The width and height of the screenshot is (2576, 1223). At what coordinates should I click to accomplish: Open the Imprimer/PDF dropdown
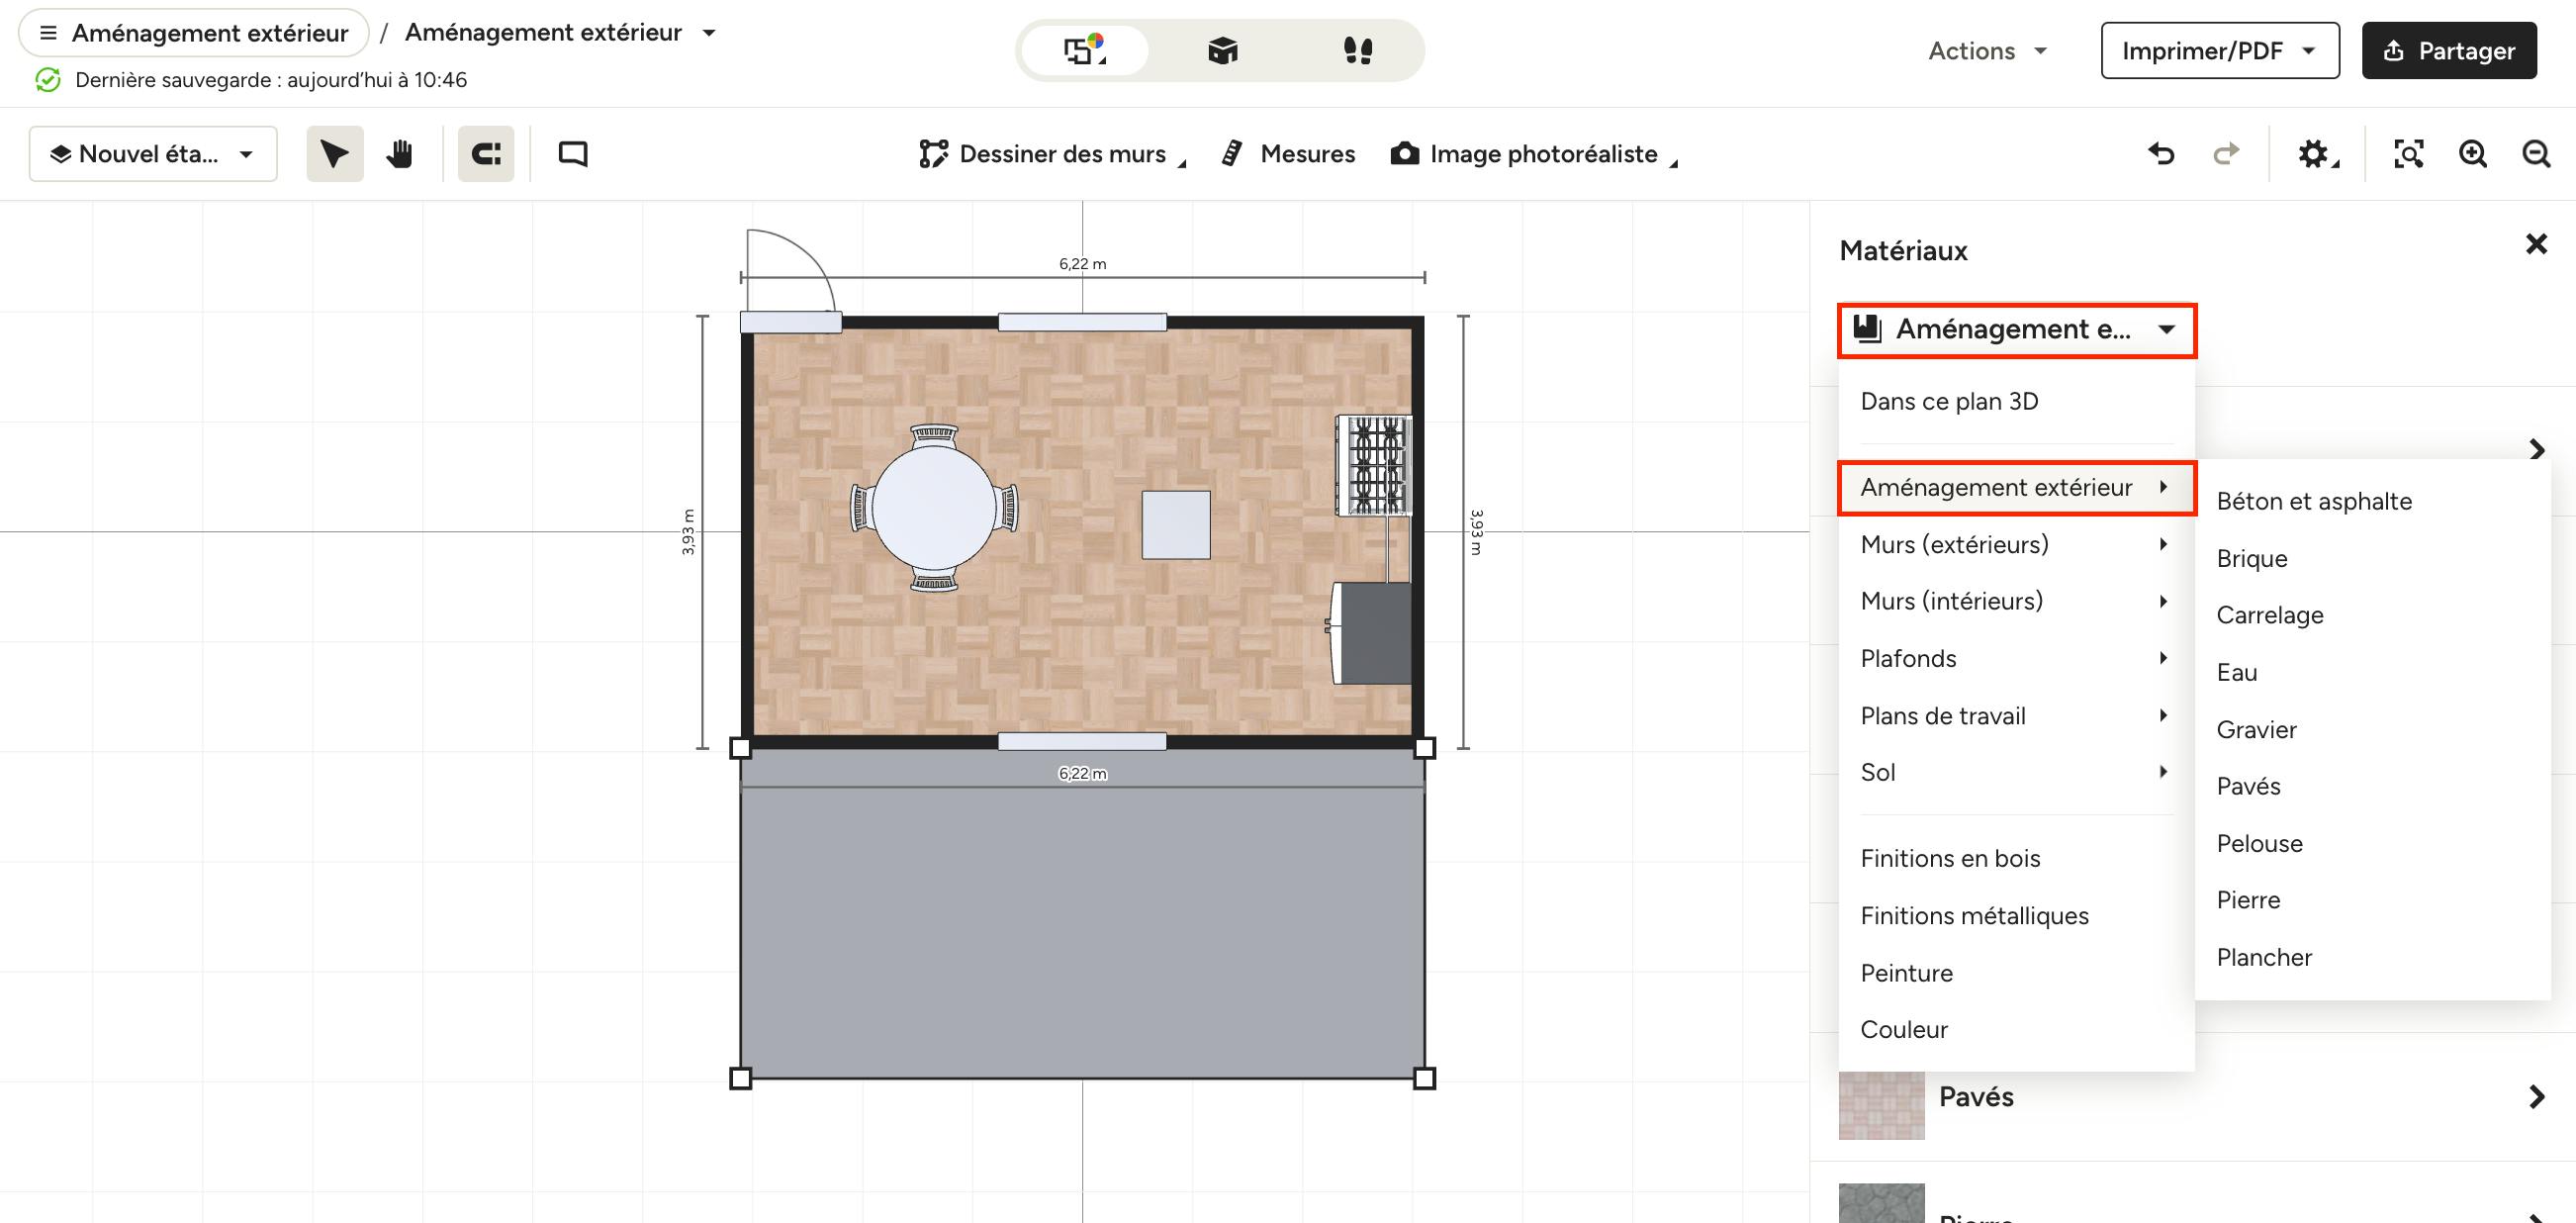pos(2220,51)
